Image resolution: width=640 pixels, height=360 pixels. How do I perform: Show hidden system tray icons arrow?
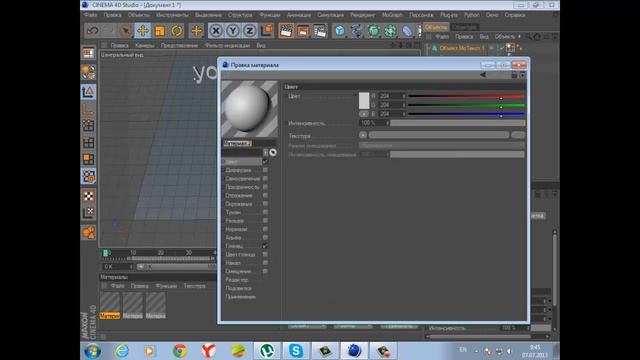click(476, 351)
